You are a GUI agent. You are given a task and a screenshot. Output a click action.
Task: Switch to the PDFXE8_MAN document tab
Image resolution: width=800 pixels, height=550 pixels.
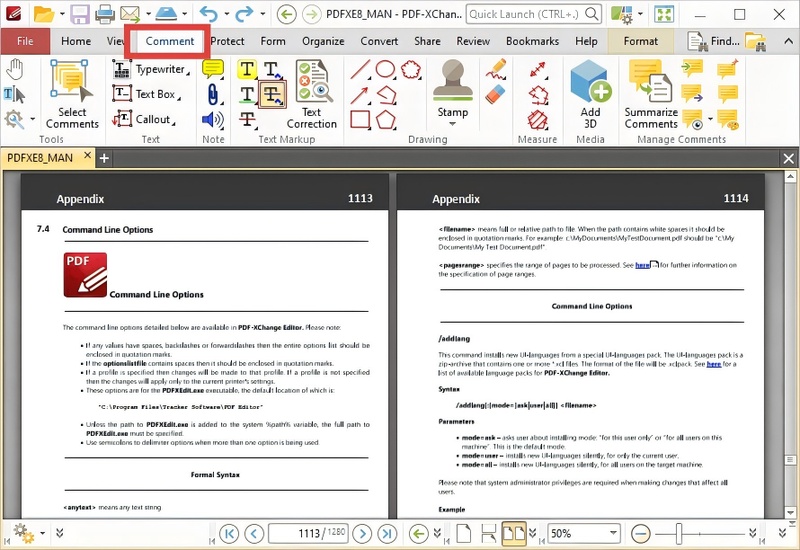pyautogui.click(x=40, y=158)
